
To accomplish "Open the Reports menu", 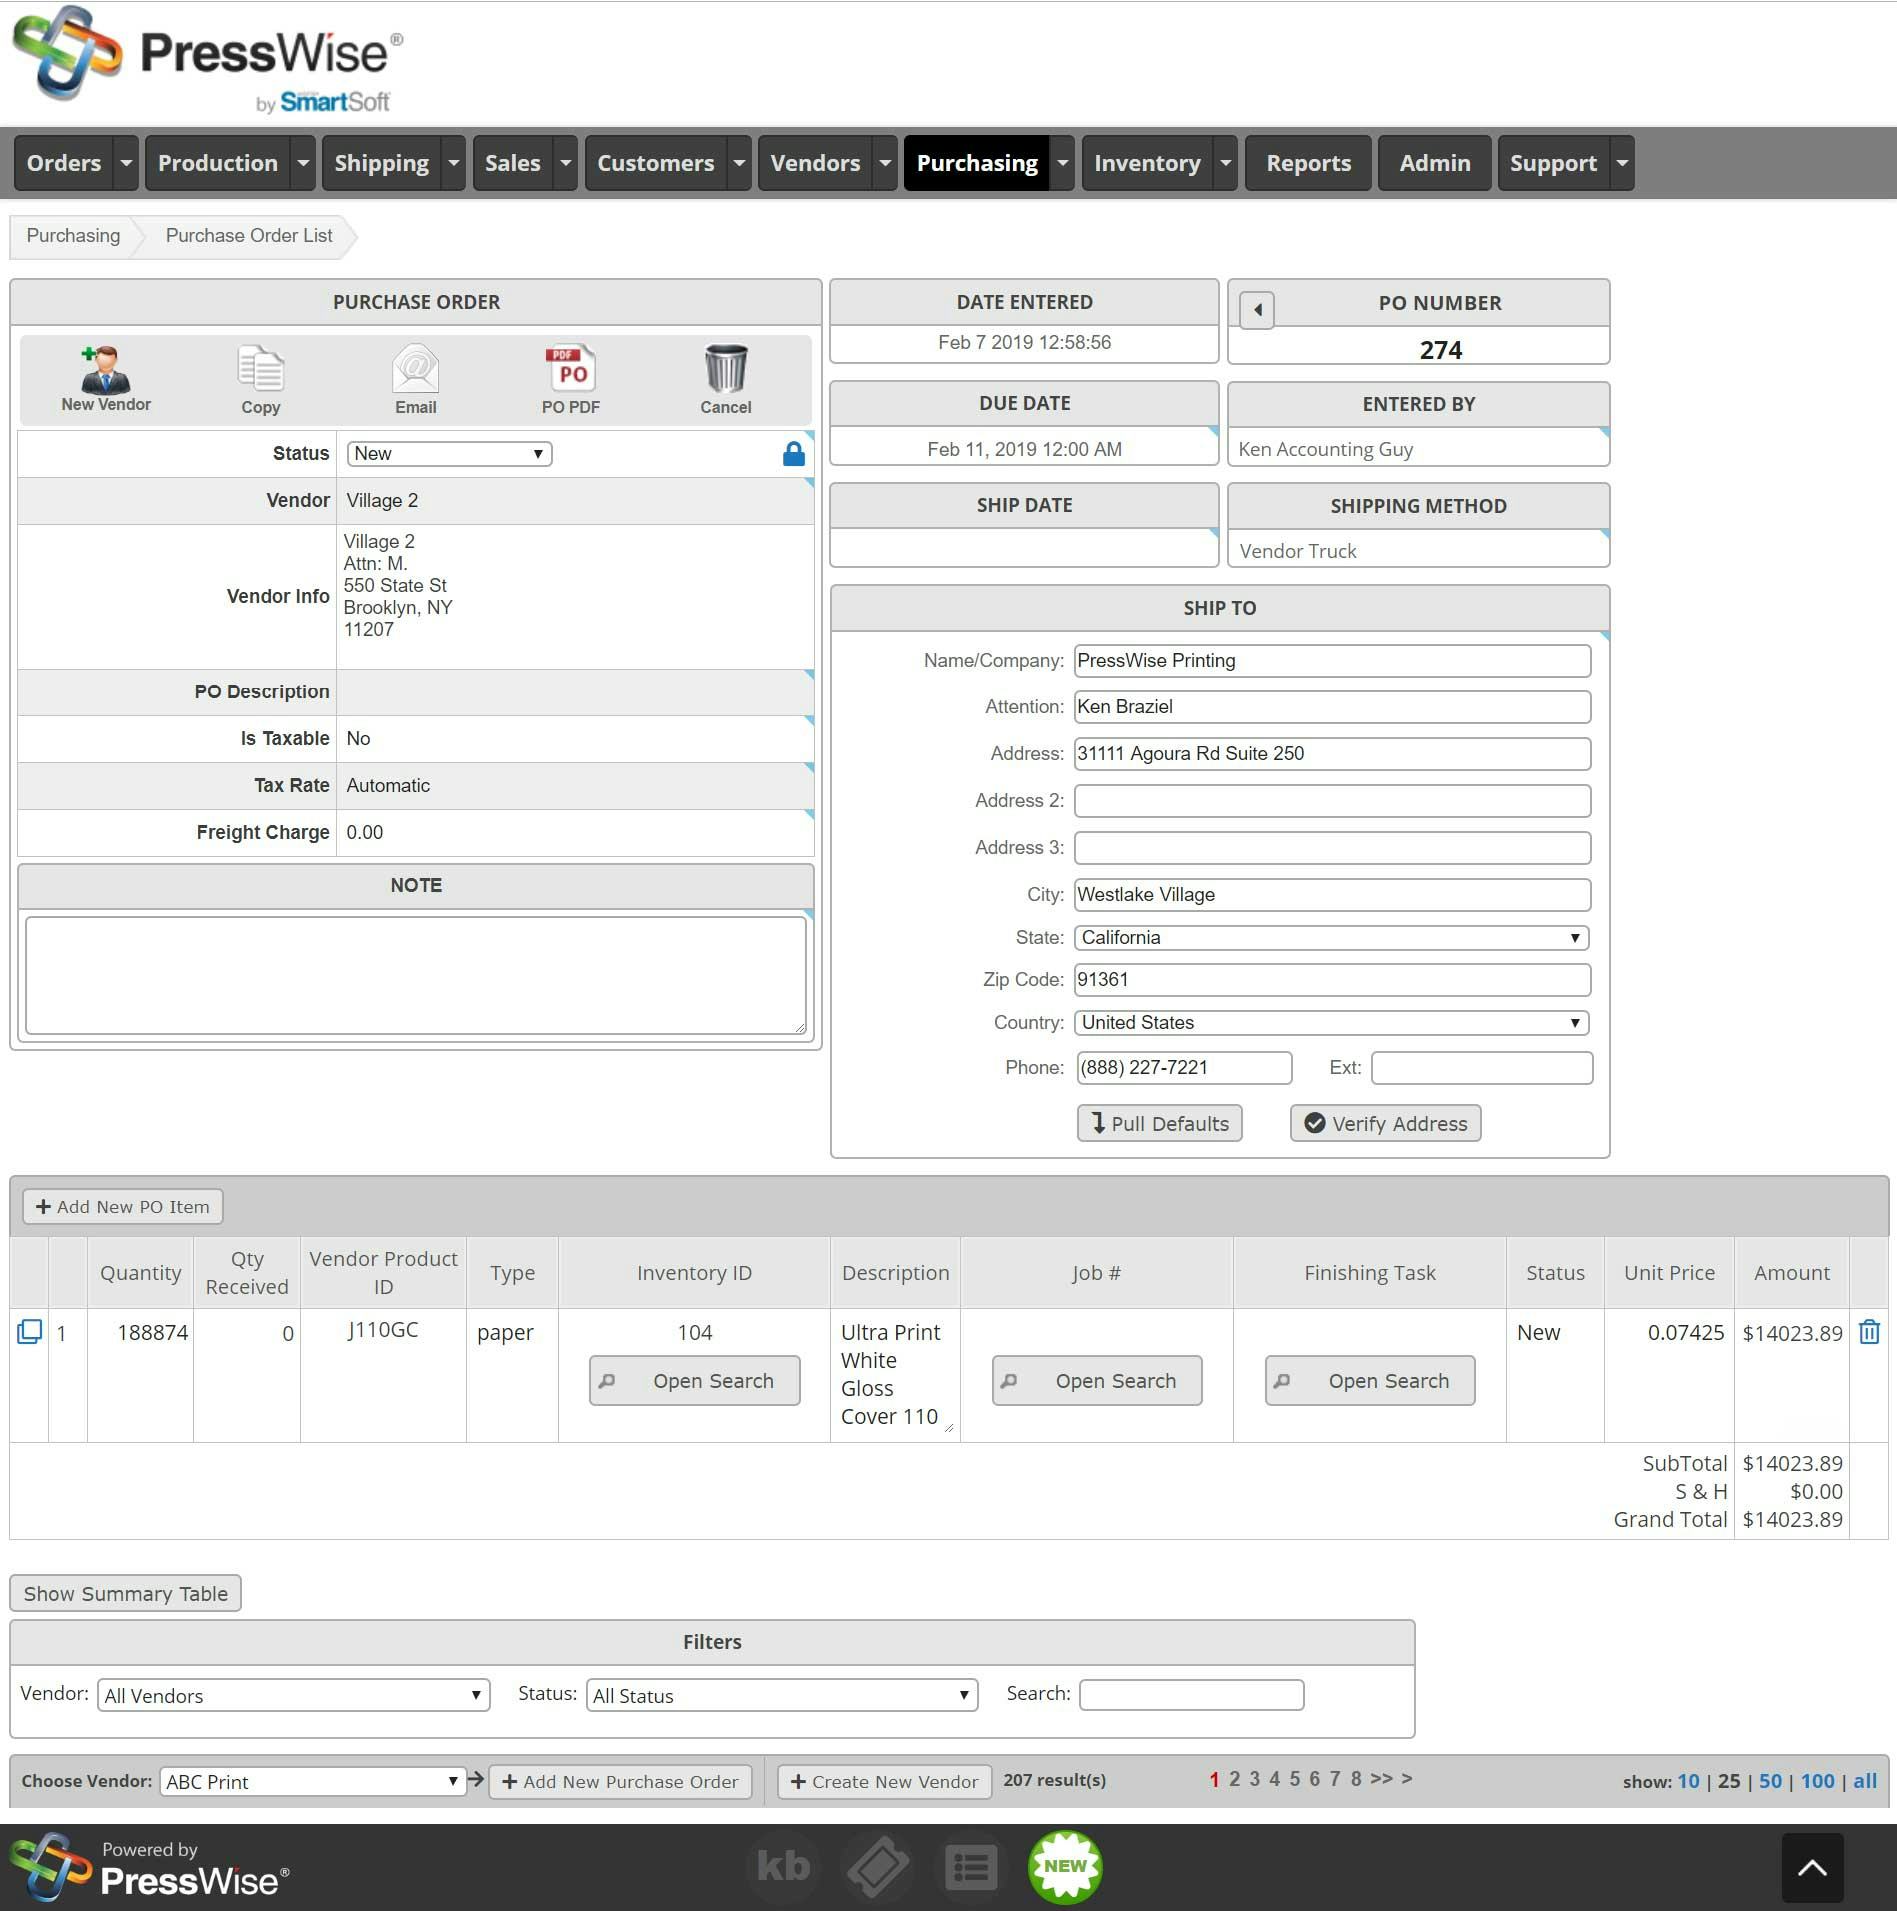I will 1308,163.
